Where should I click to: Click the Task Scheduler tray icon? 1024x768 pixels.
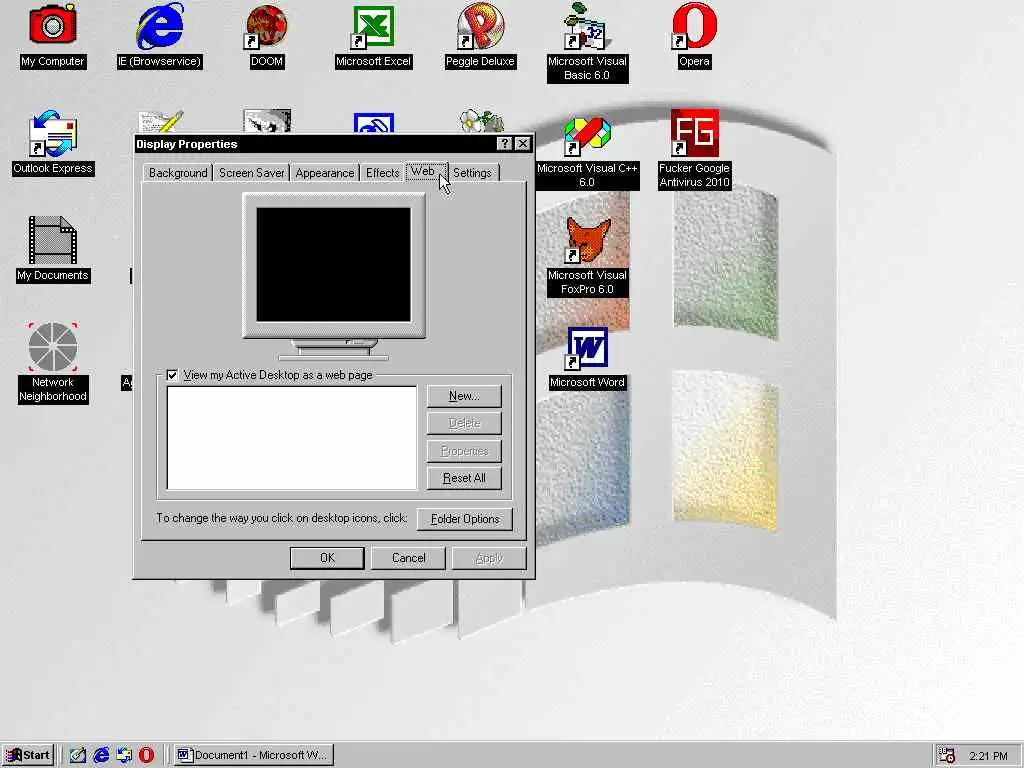point(947,755)
